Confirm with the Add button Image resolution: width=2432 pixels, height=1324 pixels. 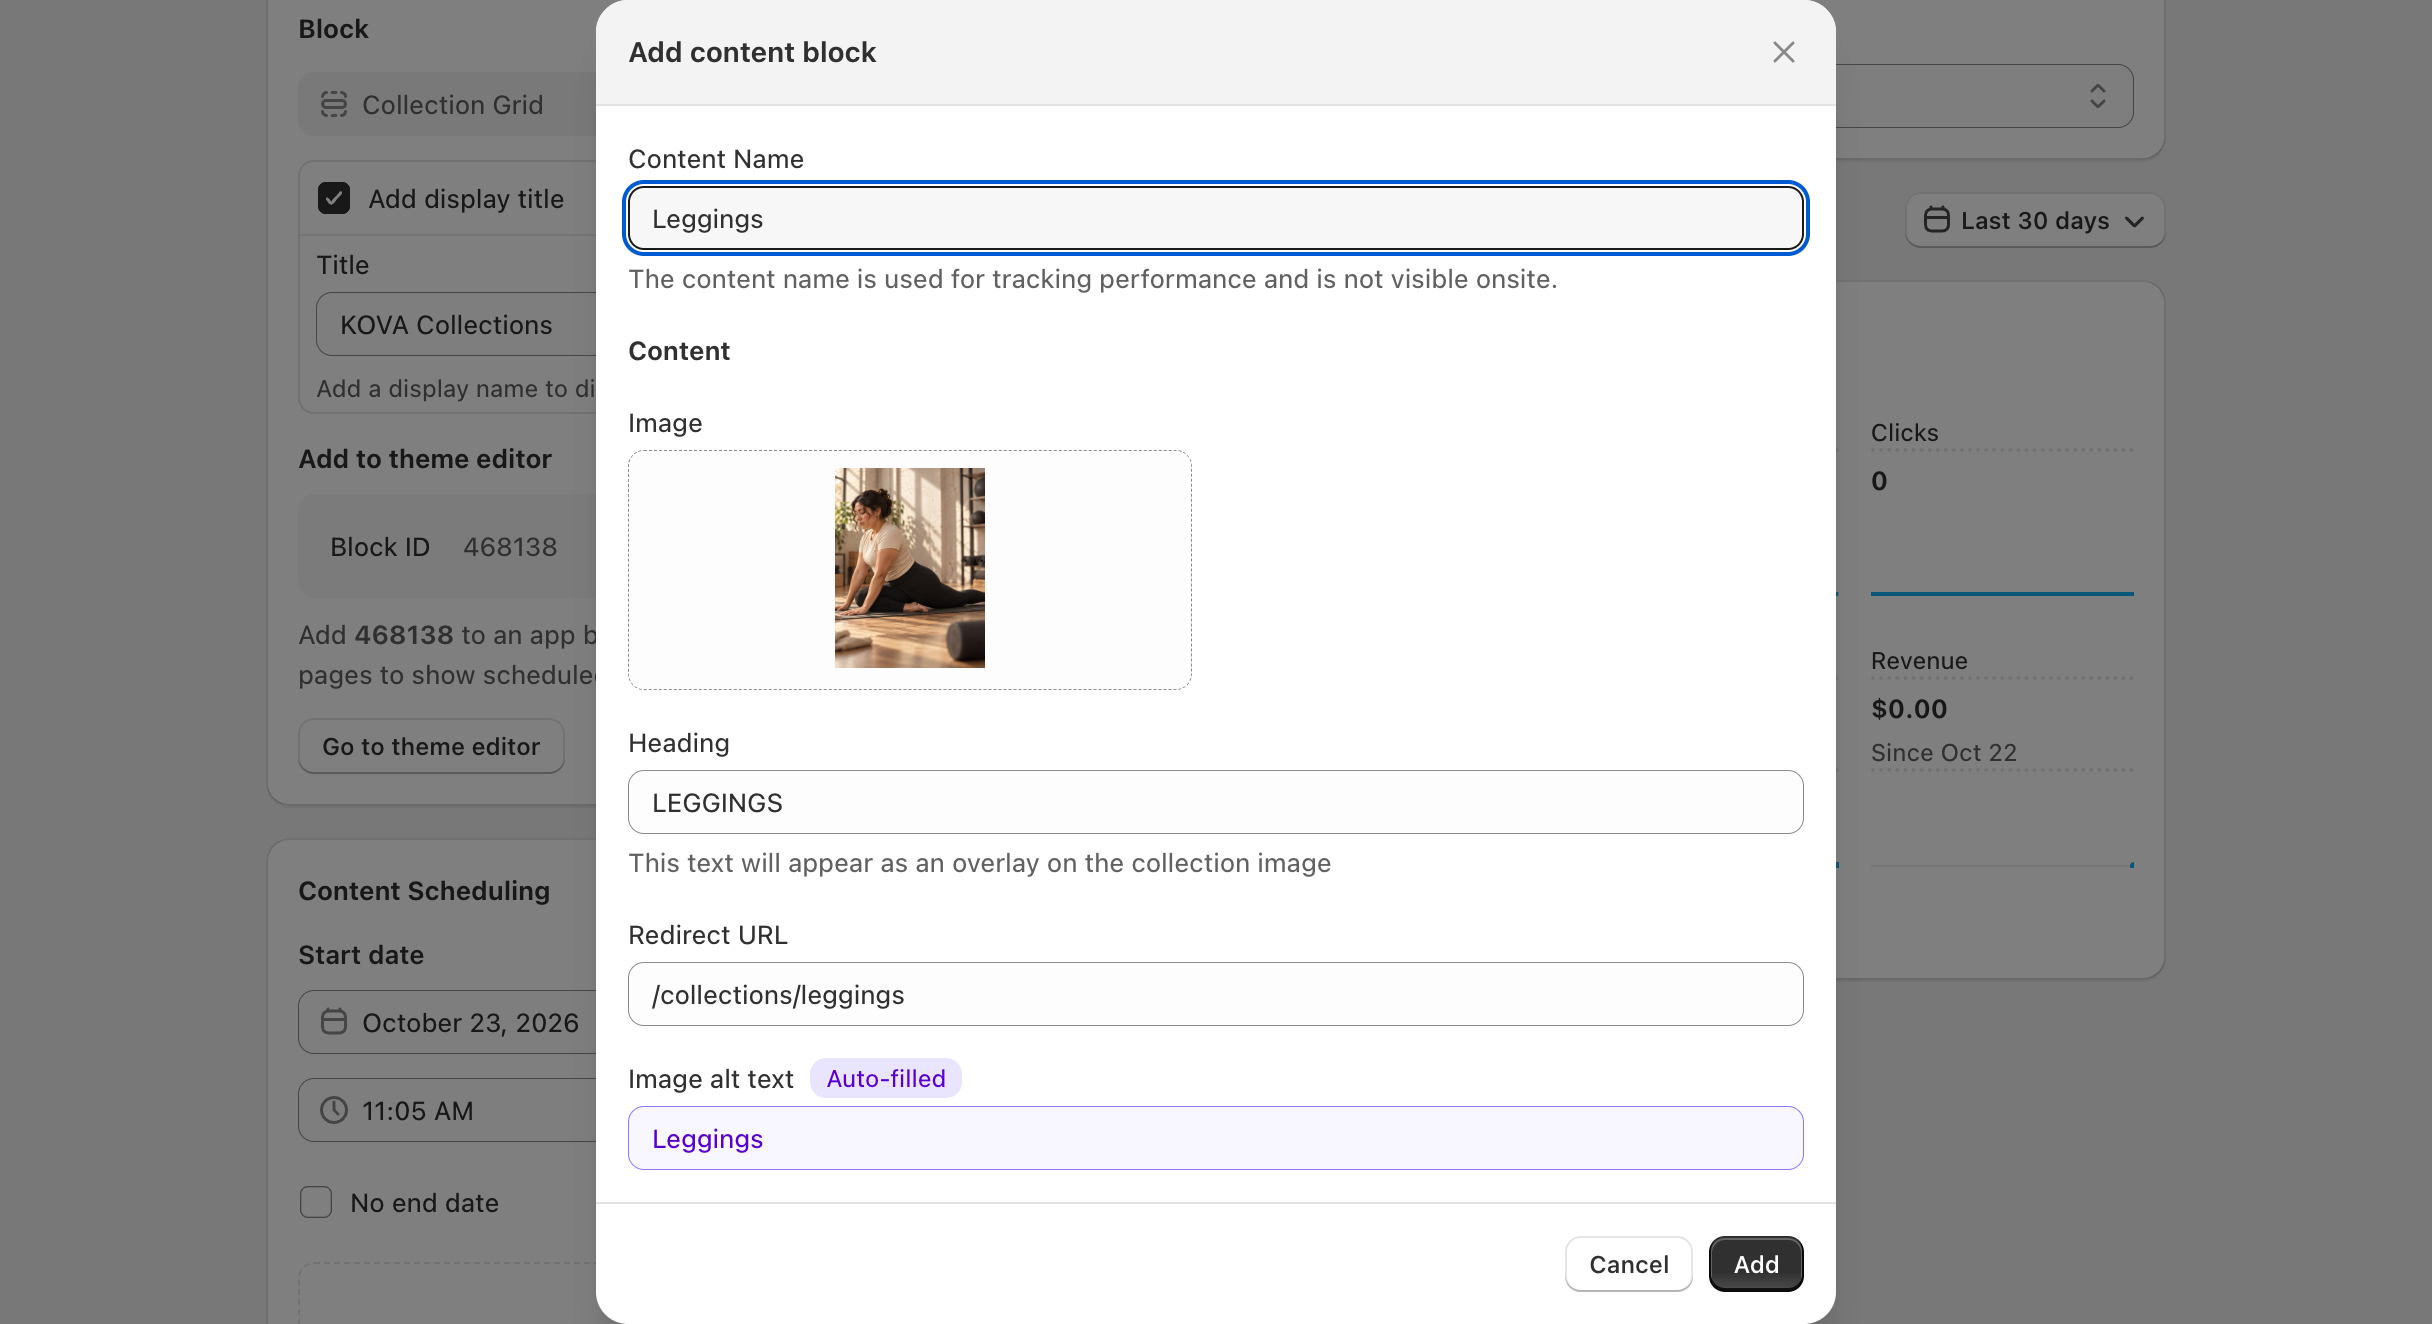[1756, 1264]
